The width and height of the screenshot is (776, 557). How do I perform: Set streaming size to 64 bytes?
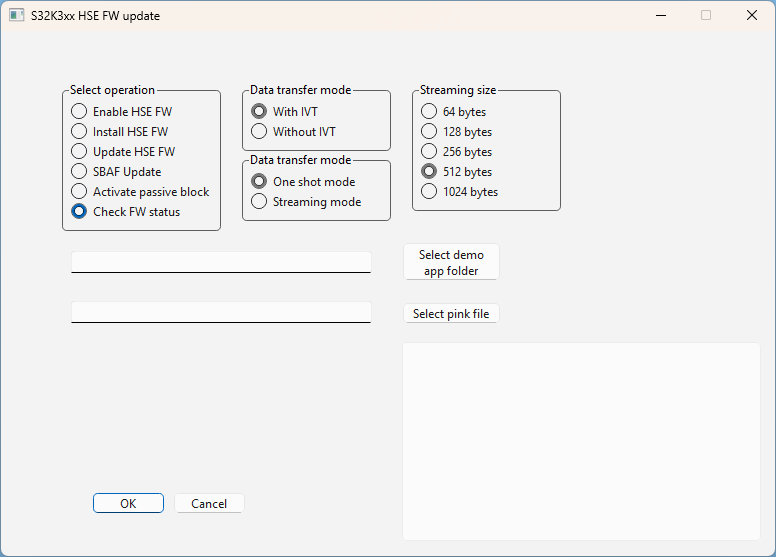[429, 112]
